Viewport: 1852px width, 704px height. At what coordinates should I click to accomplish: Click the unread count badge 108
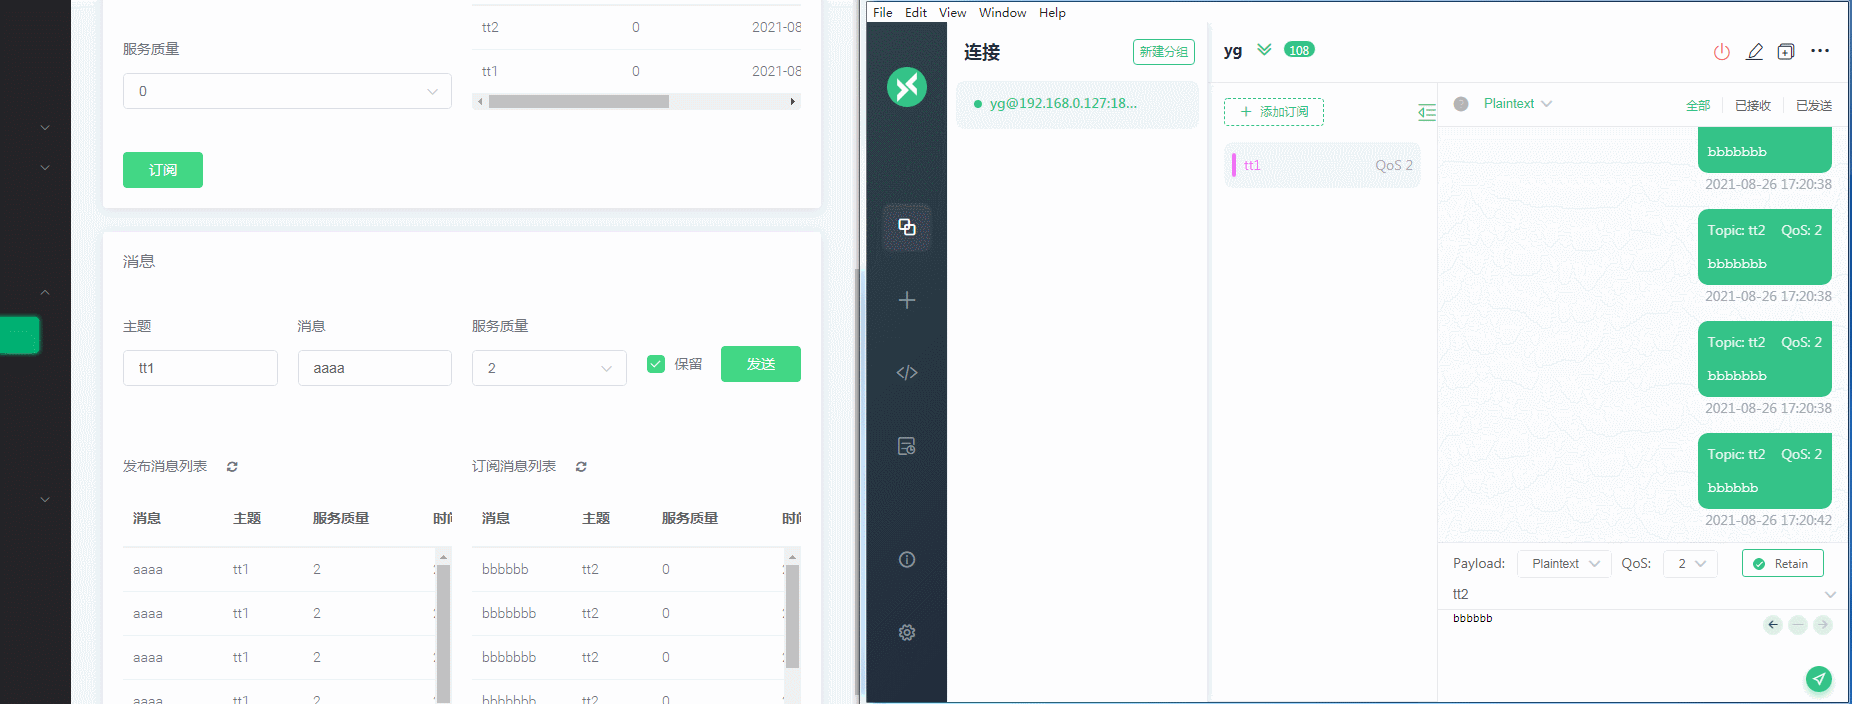(x=1299, y=50)
